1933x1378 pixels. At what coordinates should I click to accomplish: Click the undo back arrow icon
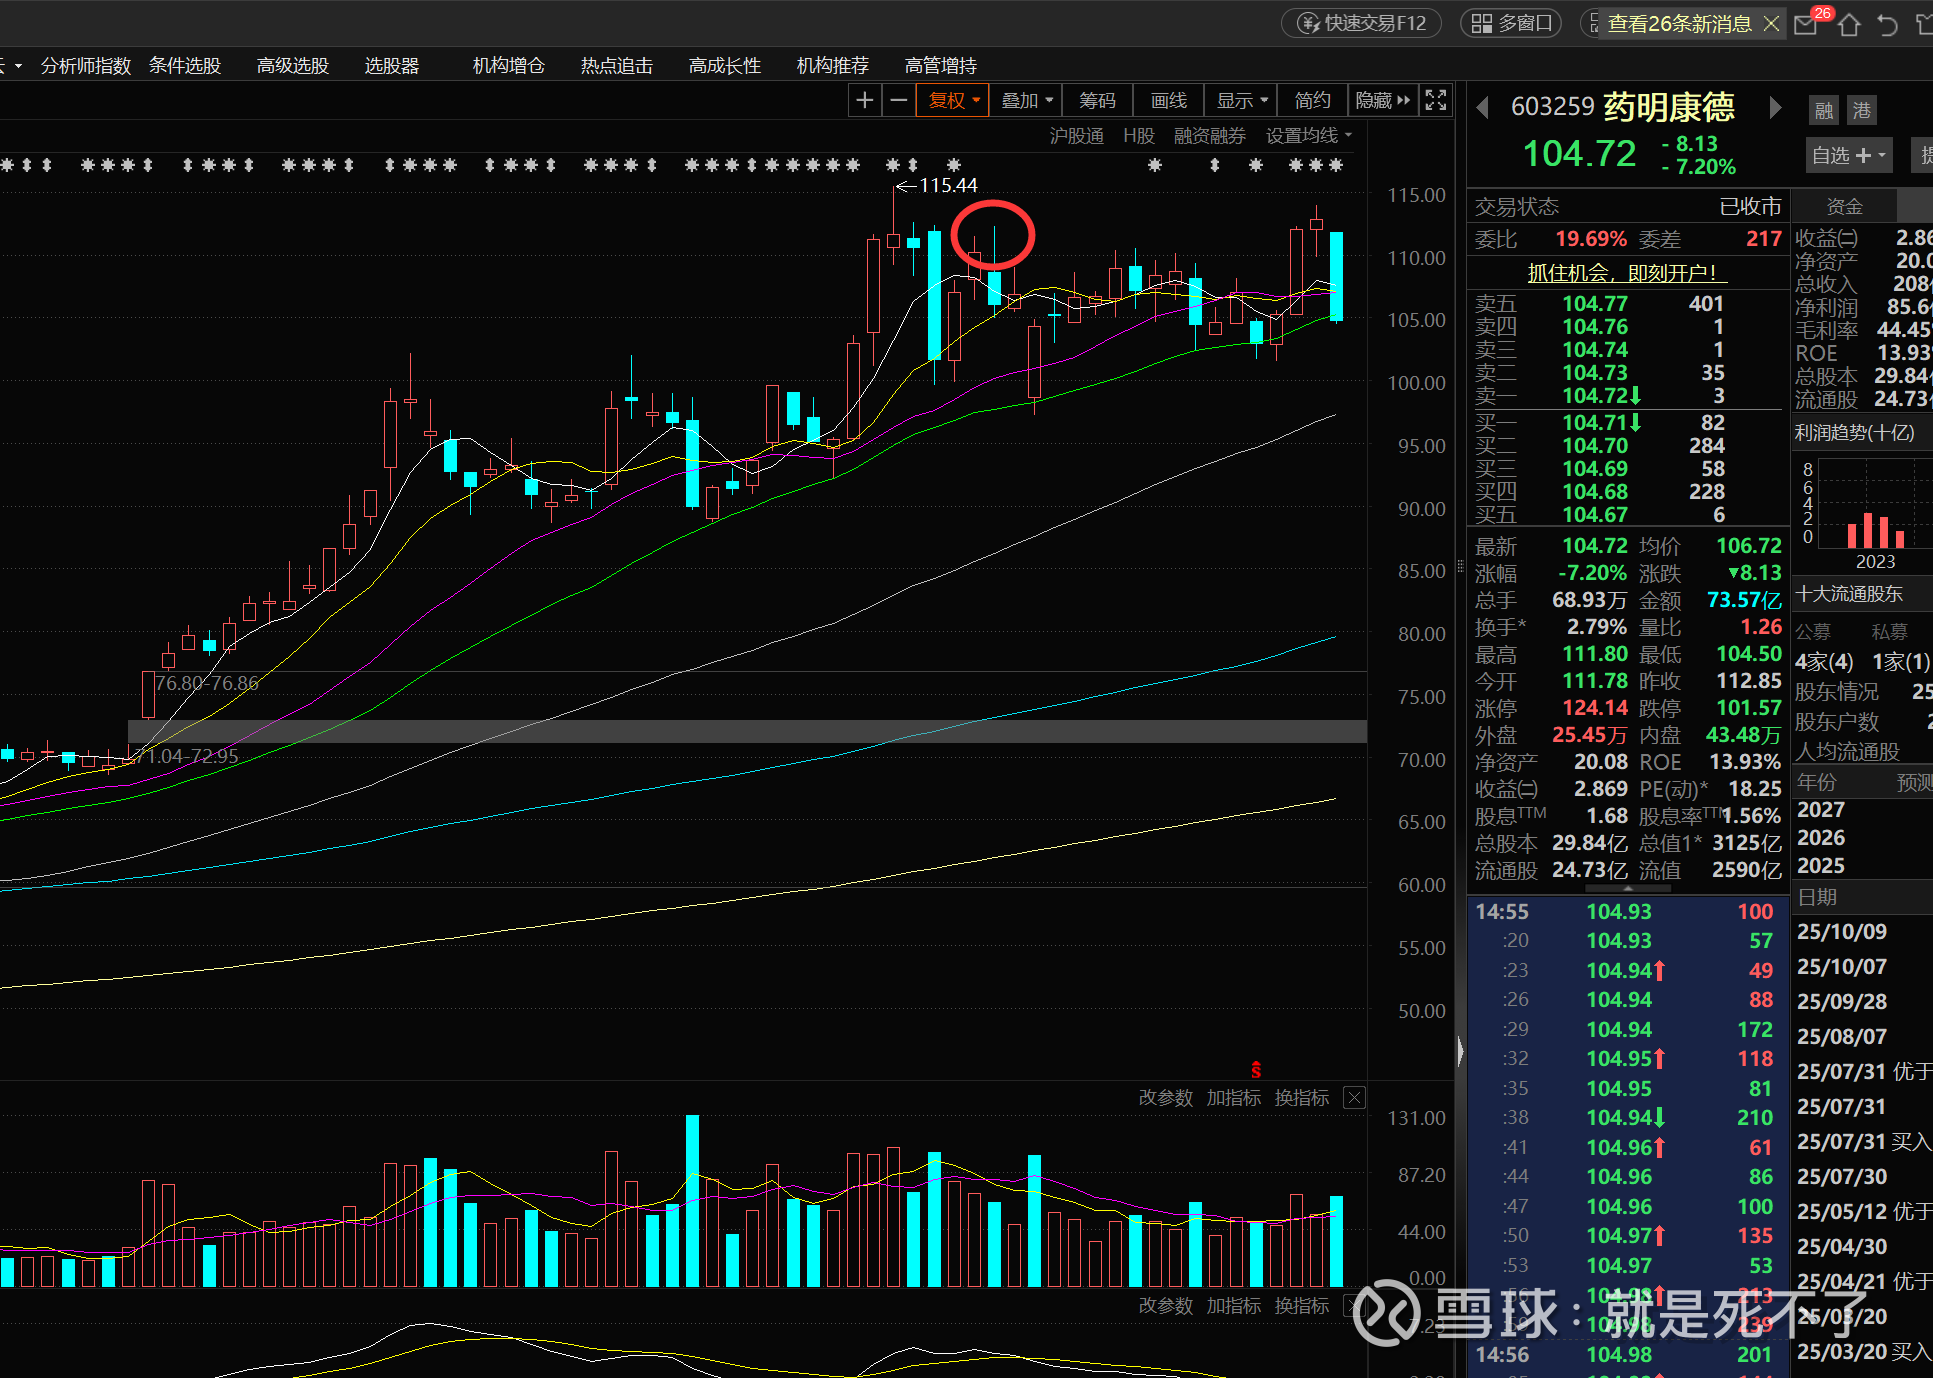1887,24
